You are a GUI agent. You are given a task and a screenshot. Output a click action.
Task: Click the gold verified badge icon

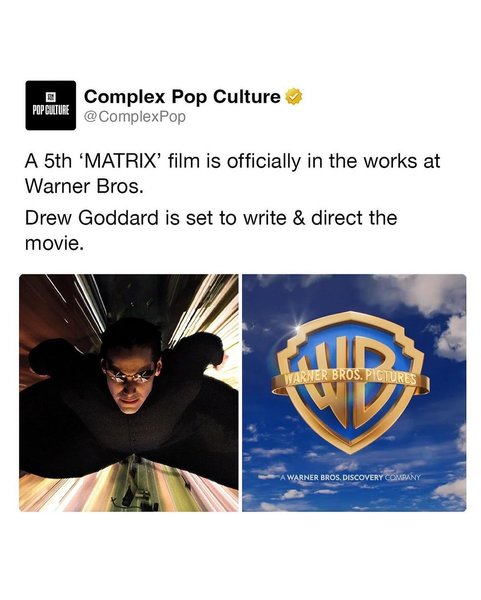tap(294, 97)
